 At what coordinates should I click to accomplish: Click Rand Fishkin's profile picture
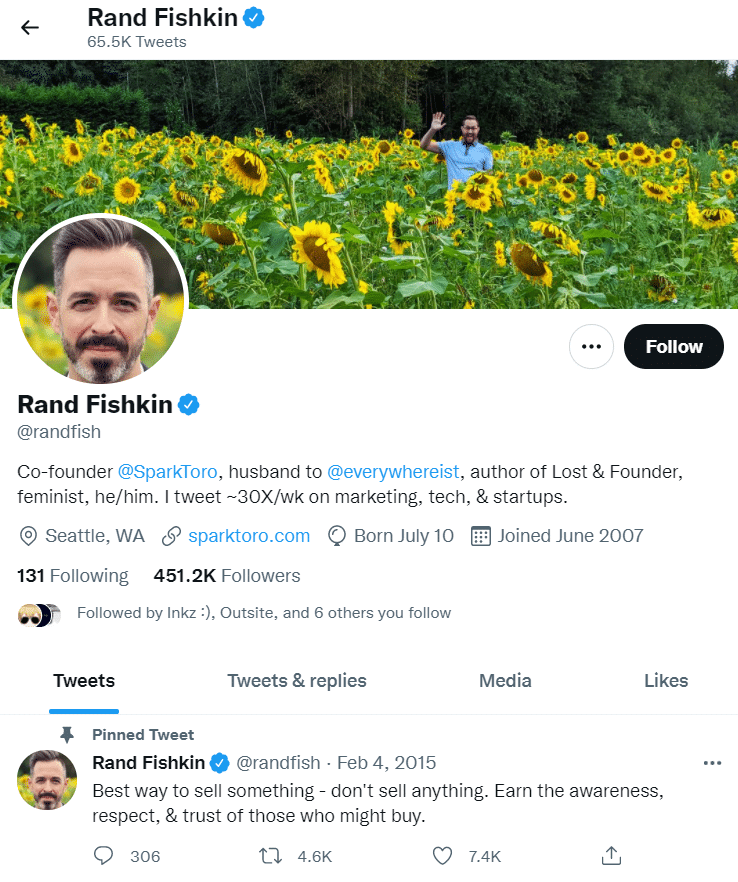[x=101, y=297]
